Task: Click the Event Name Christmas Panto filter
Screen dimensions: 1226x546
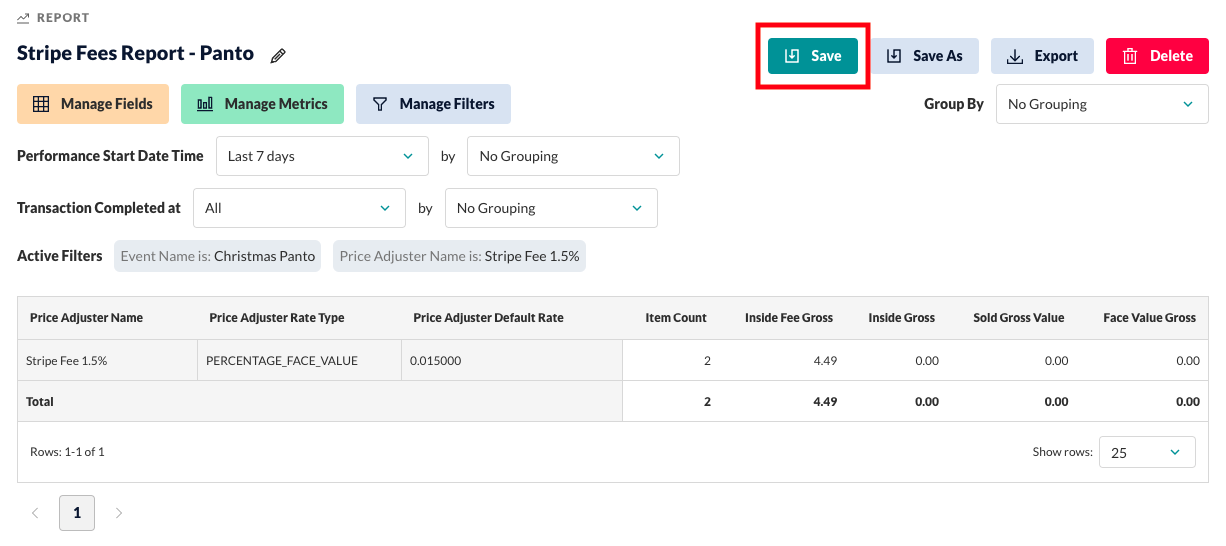Action: click(x=218, y=256)
